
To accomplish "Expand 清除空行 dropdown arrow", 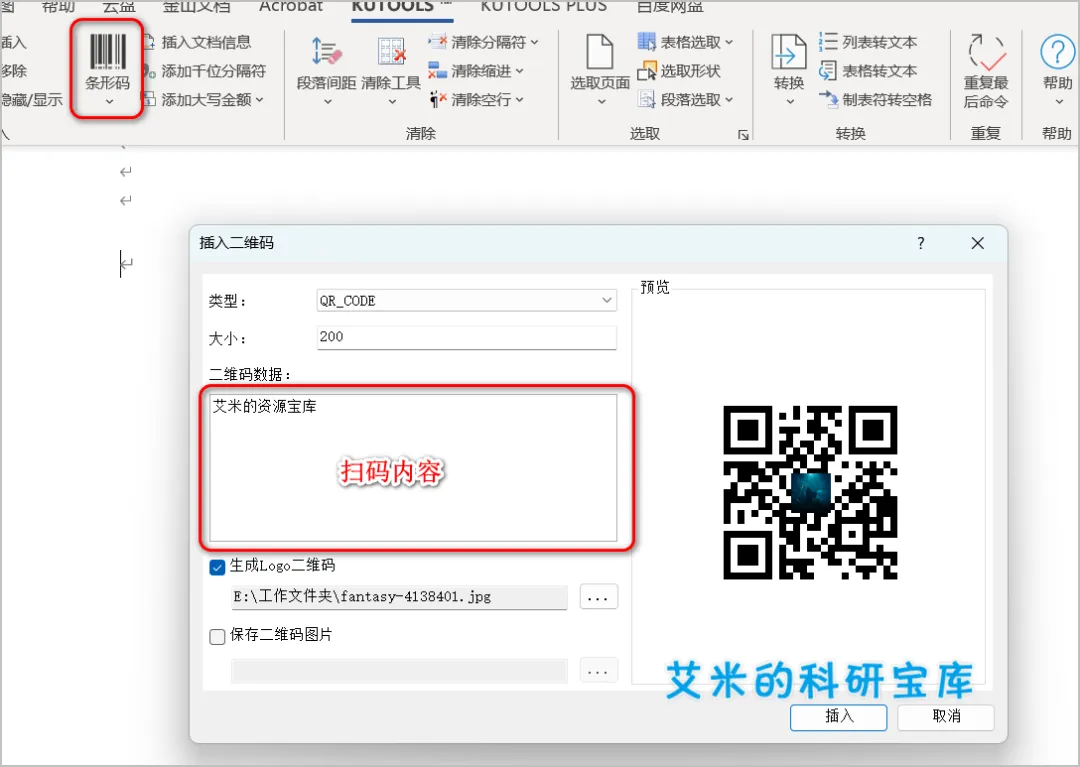I will [x=519, y=100].
